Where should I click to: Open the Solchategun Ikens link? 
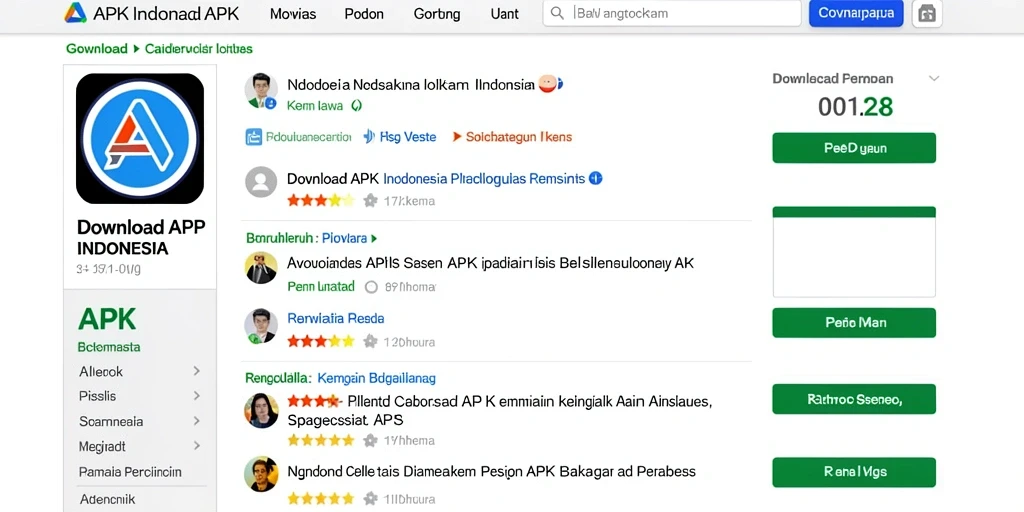[519, 137]
